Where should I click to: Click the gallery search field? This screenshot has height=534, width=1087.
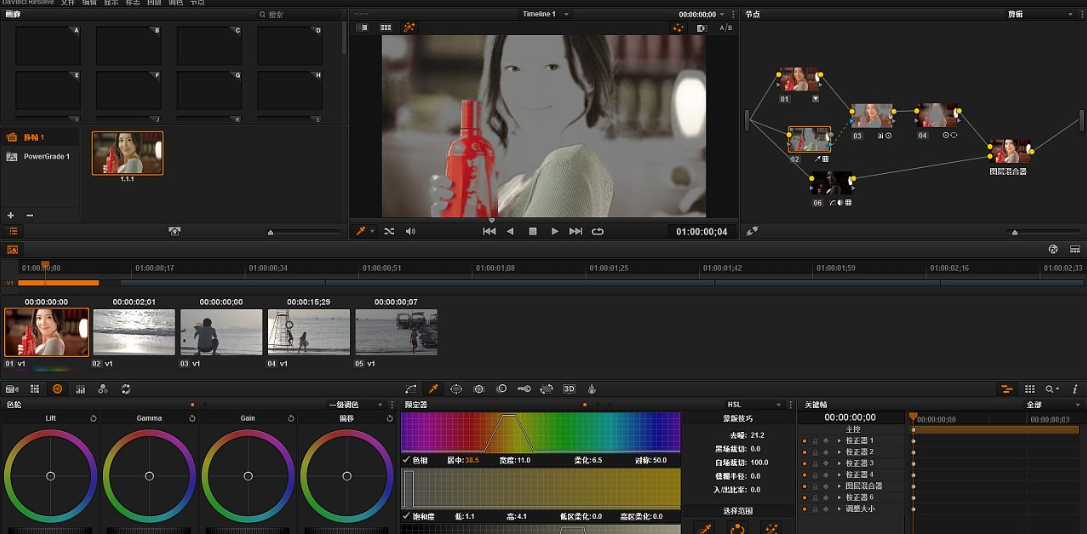[x=300, y=15]
